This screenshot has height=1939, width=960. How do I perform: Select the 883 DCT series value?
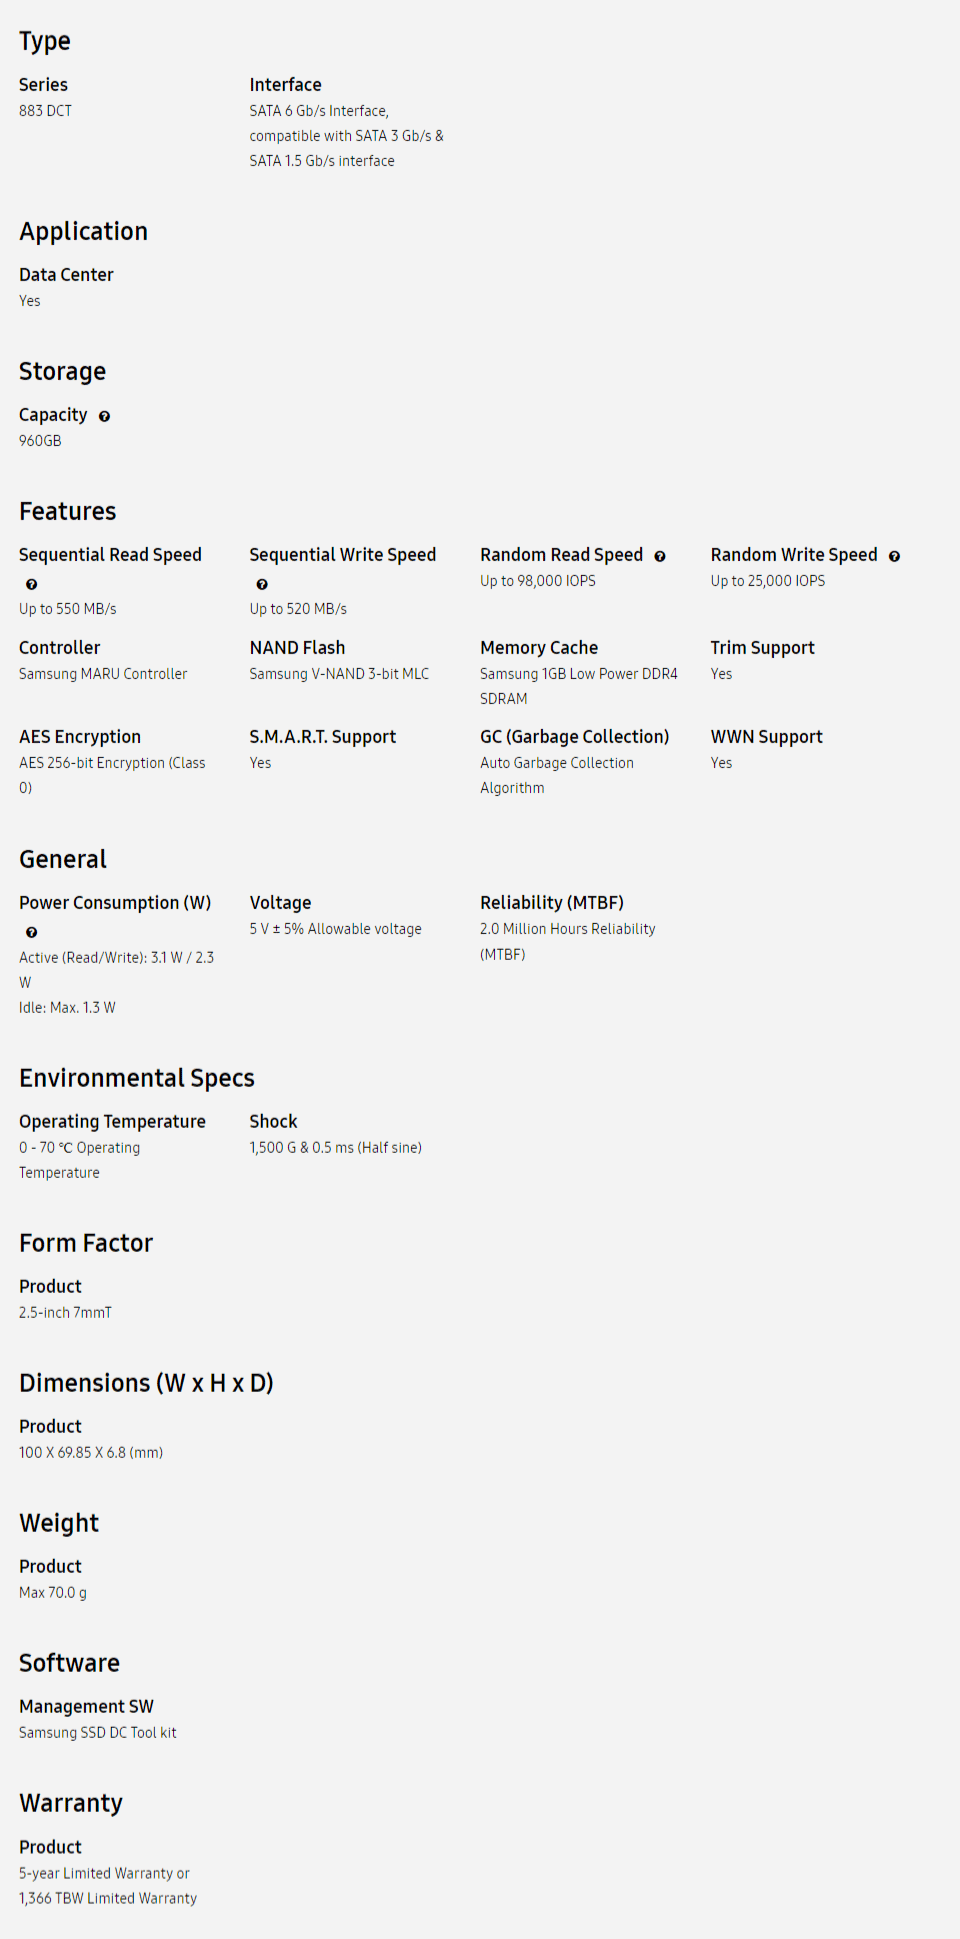pyautogui.click(x=45, y=111)
